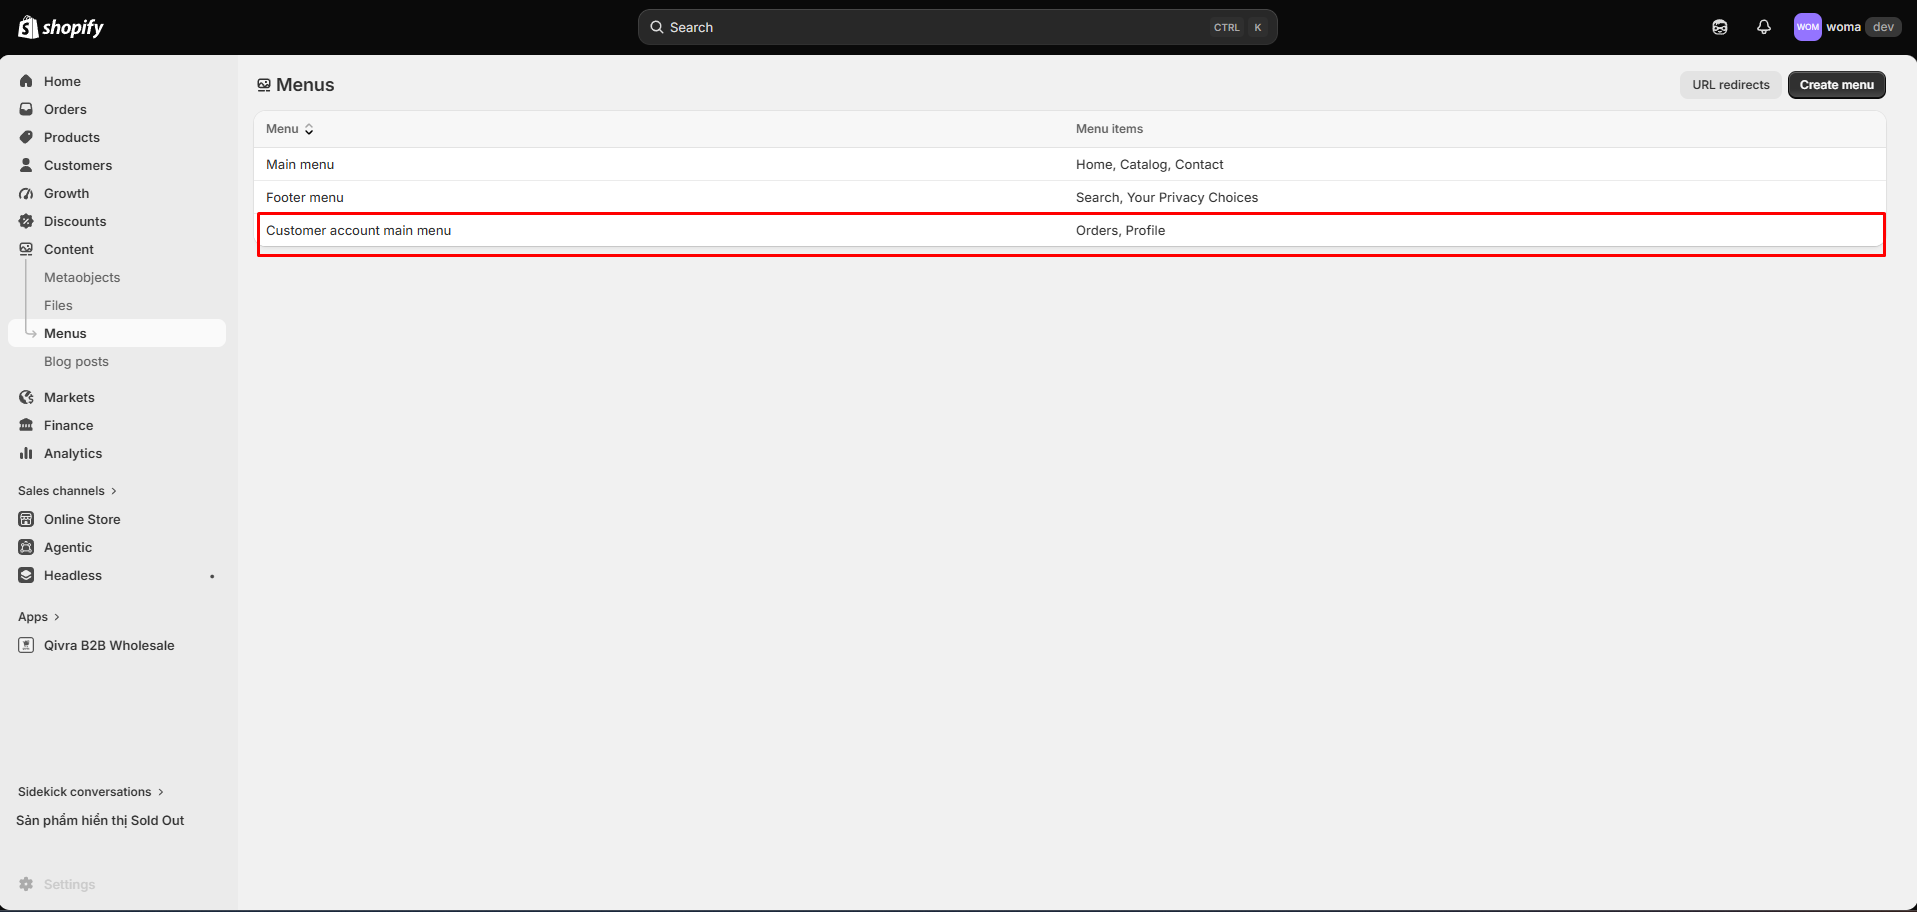Open the Sidekick assistant icon in top bar

click(x=1720, y=27)
